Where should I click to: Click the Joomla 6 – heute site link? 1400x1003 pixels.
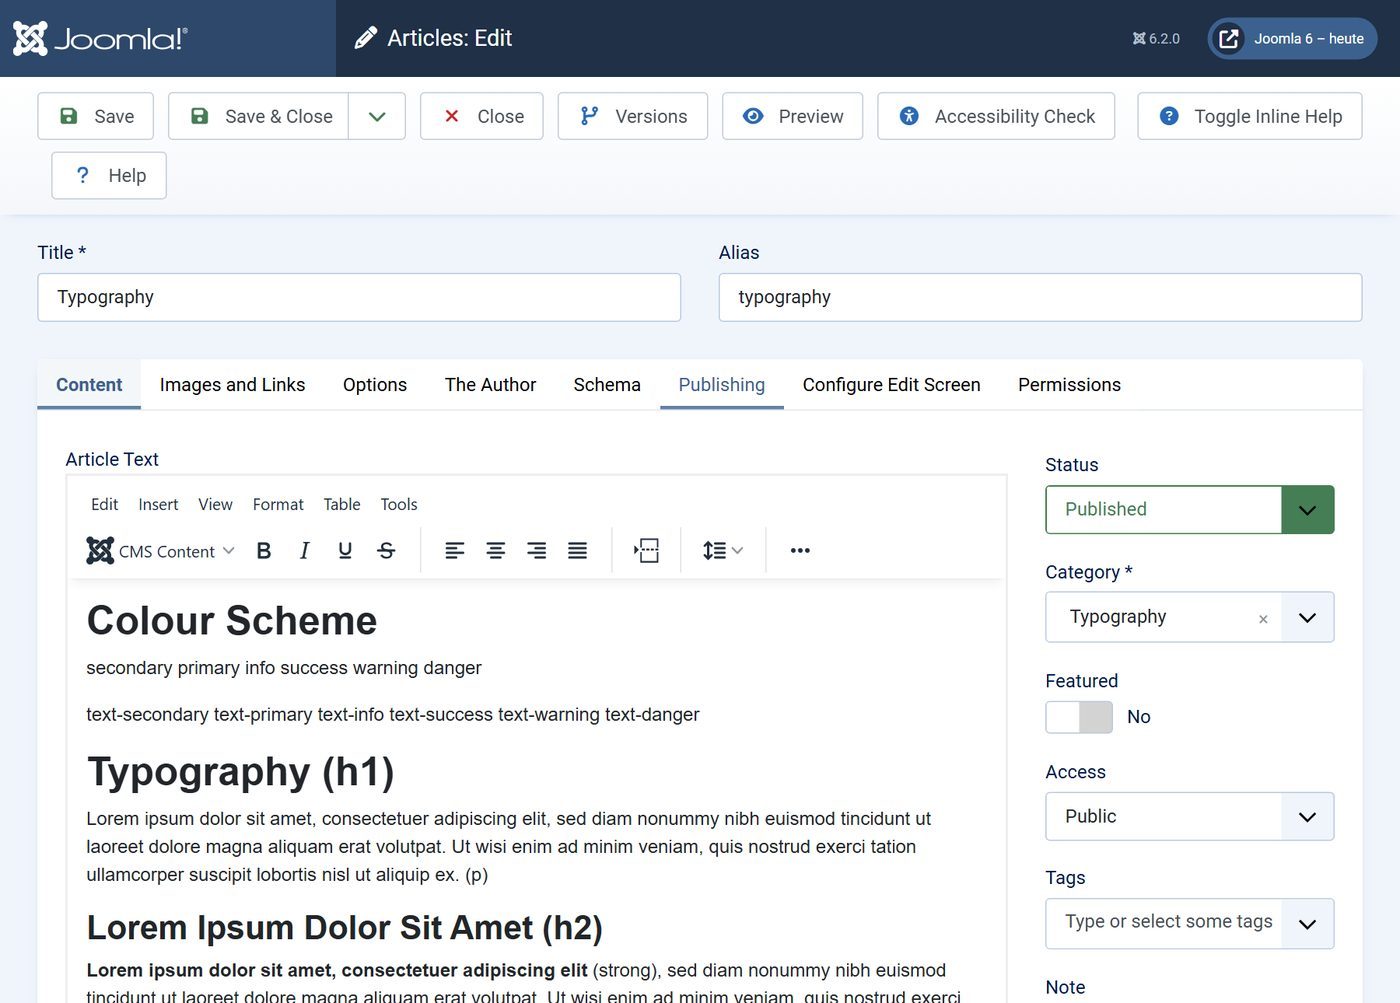point(1292,39)
